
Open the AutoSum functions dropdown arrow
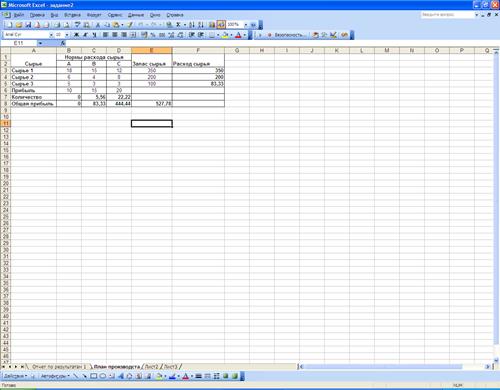click(x=184, y=25)
